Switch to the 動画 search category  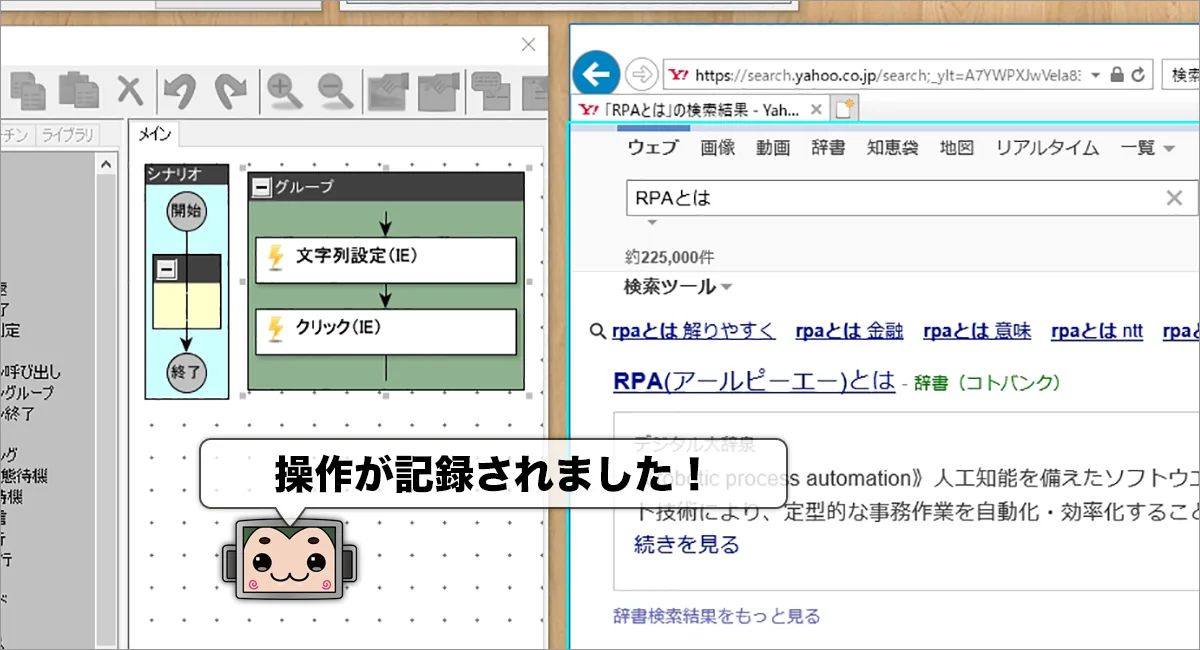click(773, 148)
